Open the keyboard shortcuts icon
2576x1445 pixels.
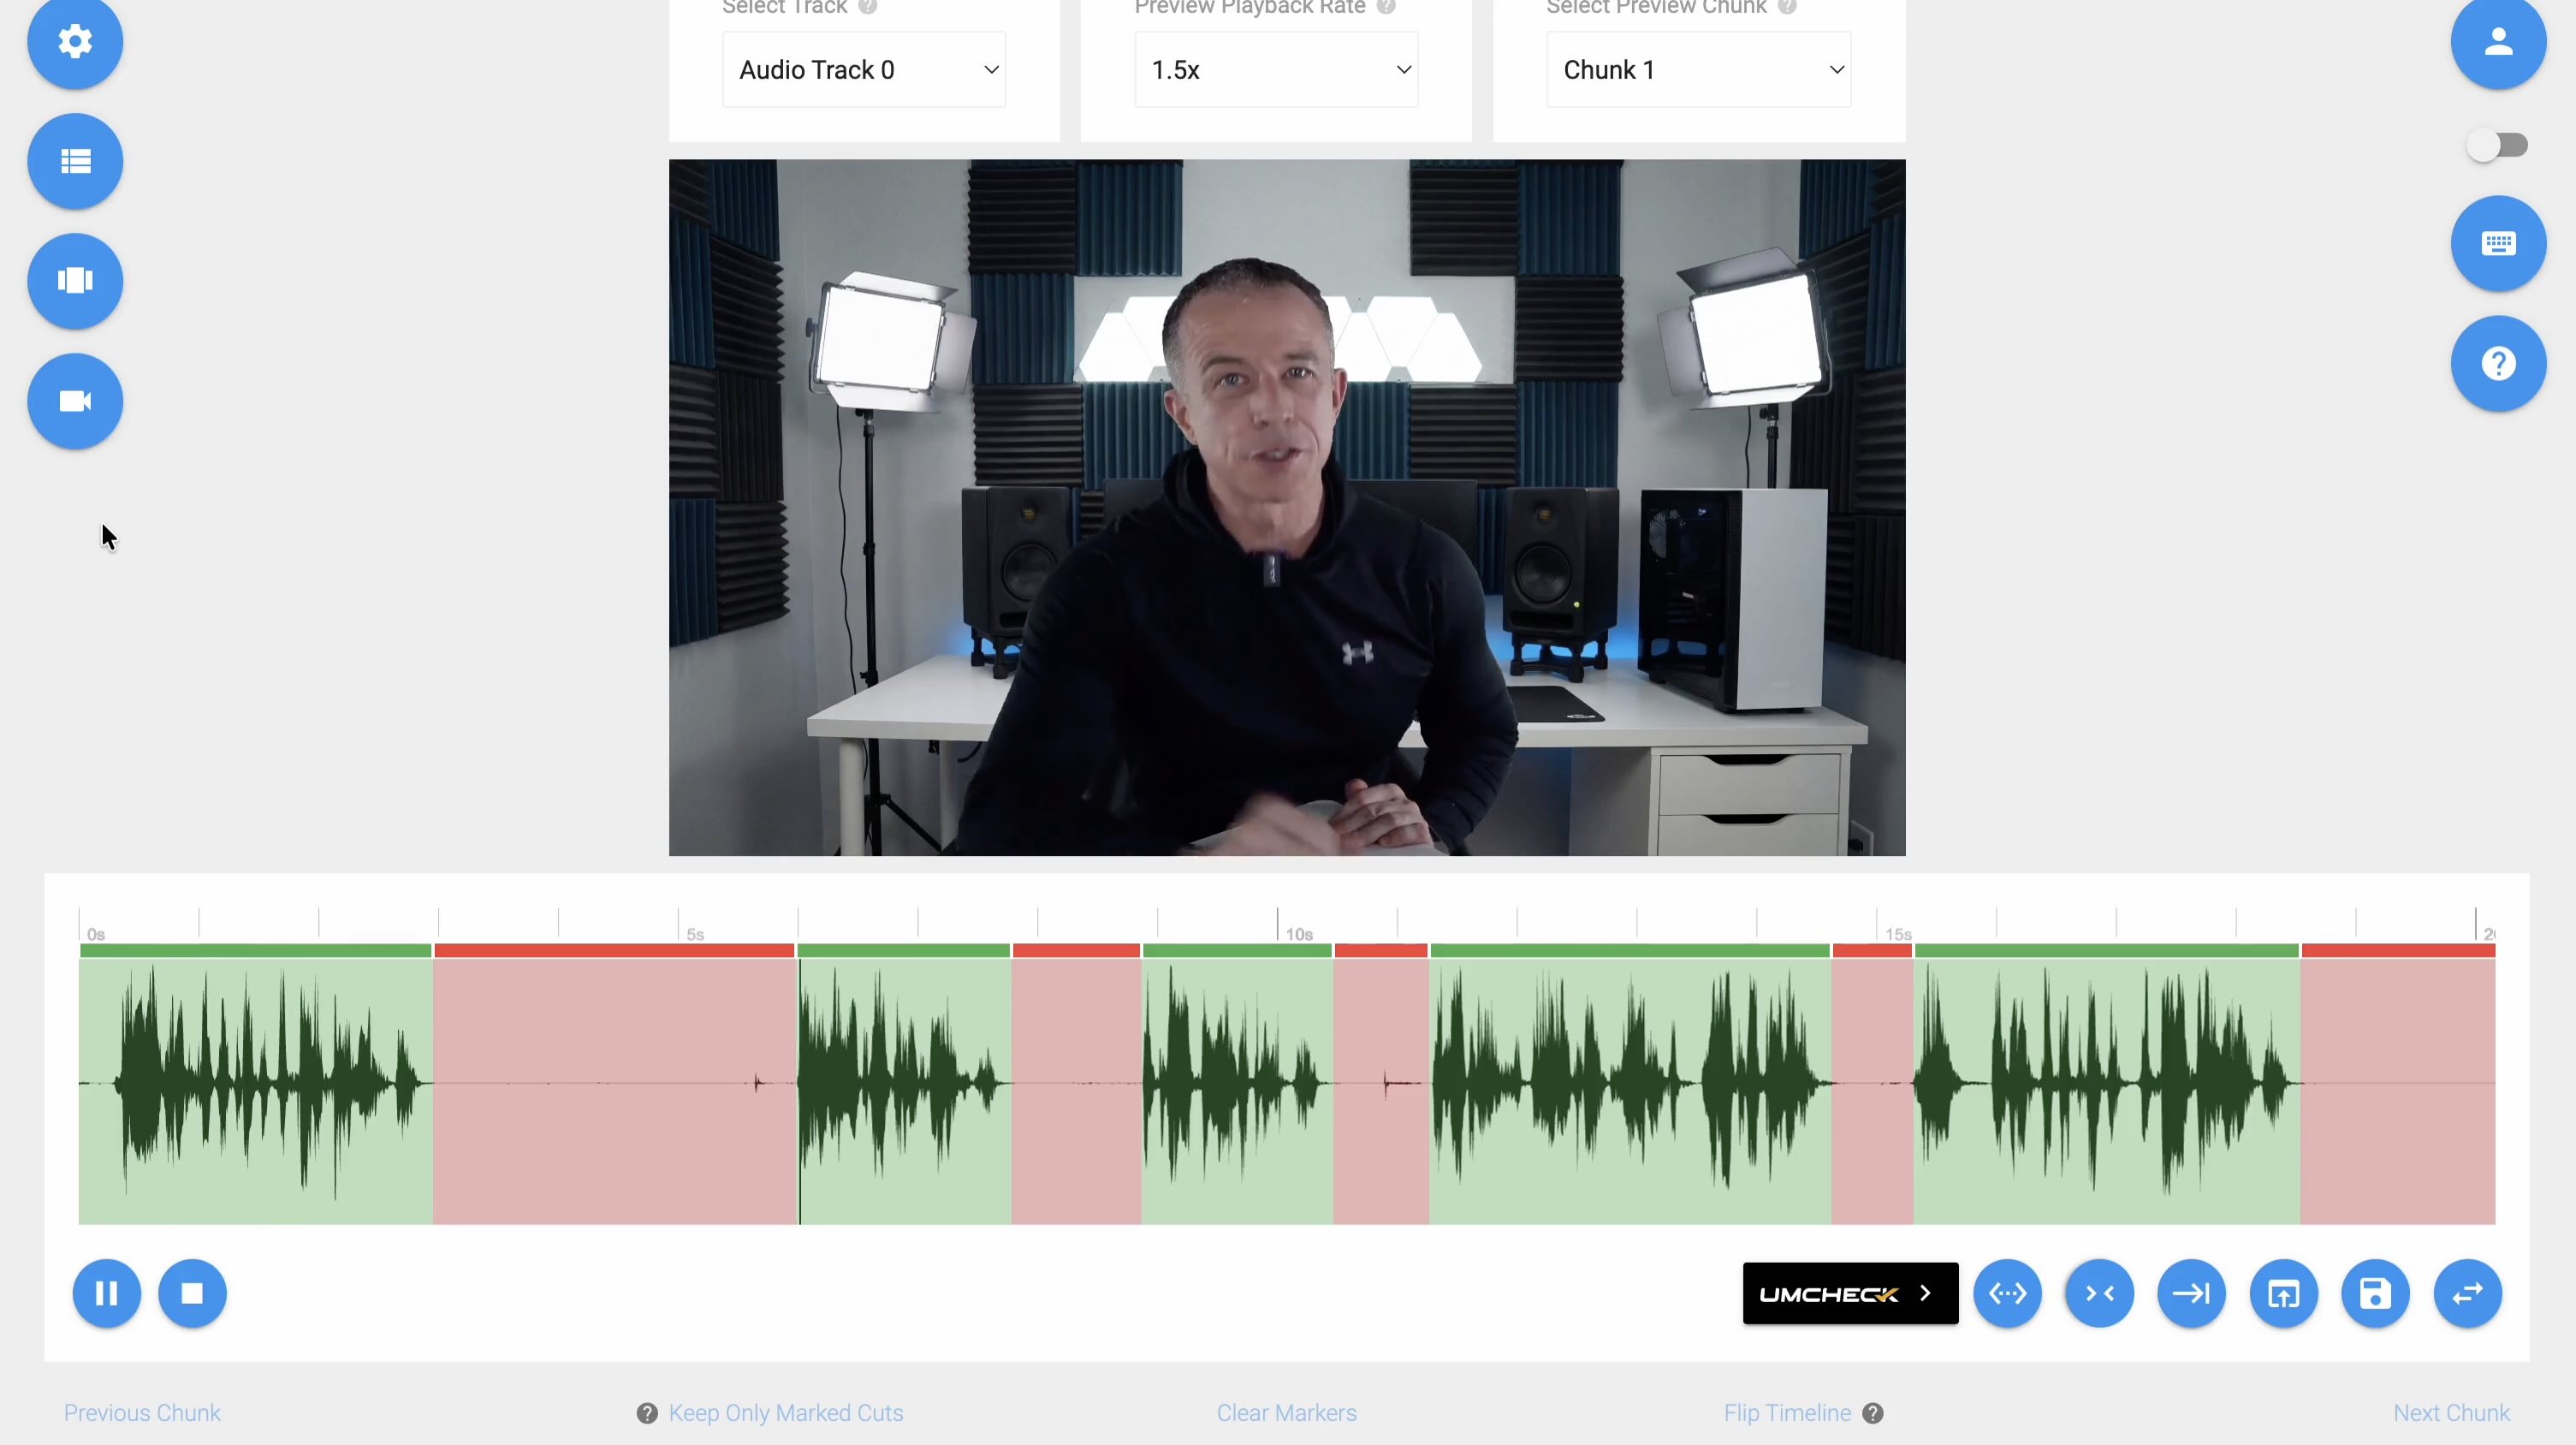(2497, 243)
